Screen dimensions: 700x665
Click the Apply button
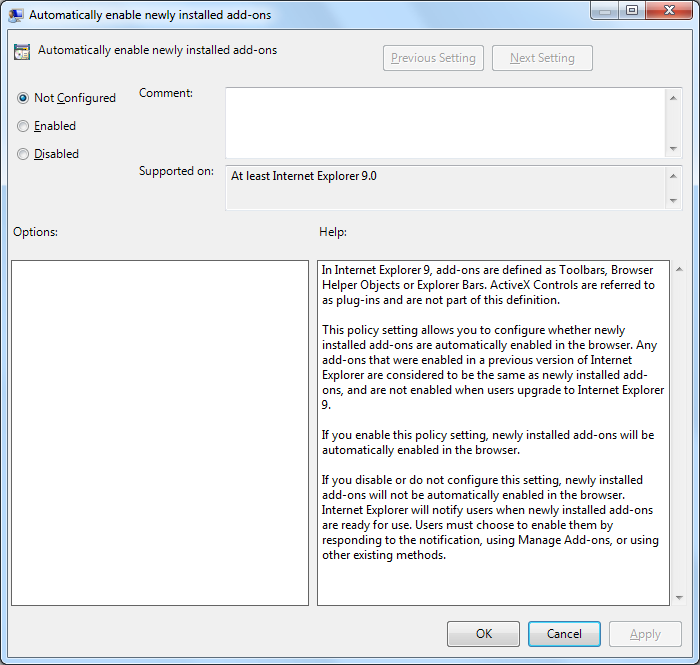pos(644,634)
